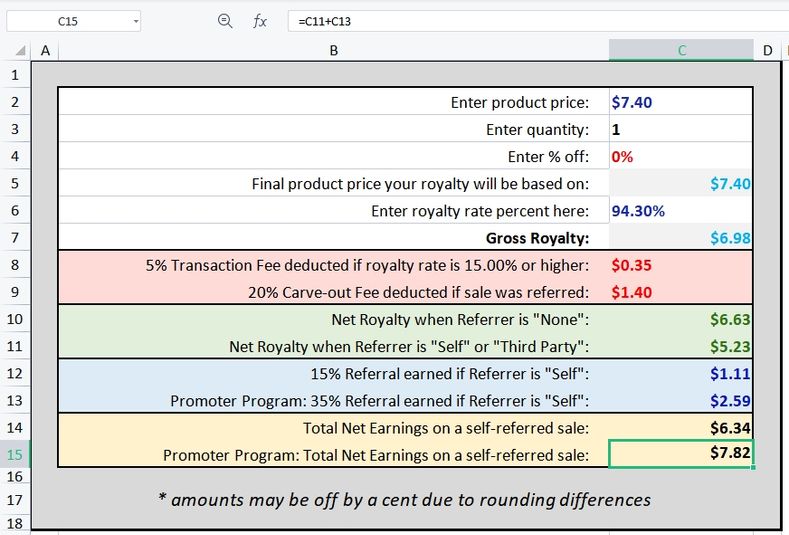Select row 15 header
The image size is (789, 535).
point(15,454)
